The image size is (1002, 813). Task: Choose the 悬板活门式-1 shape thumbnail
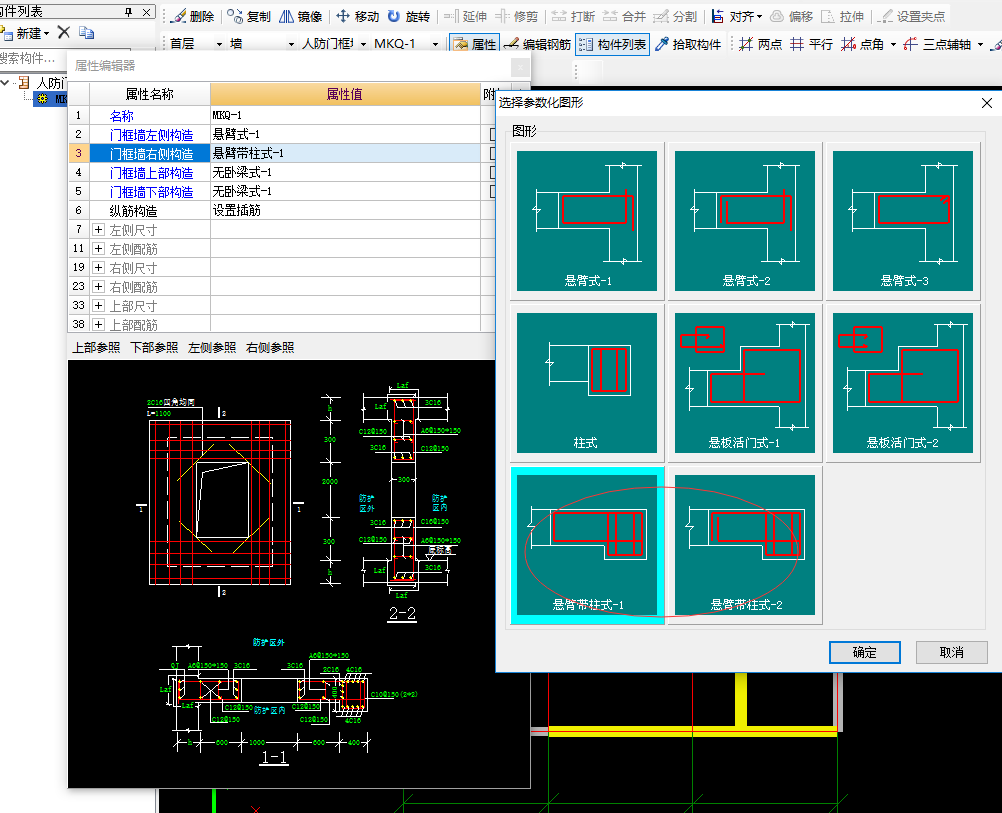coord(745,383)
